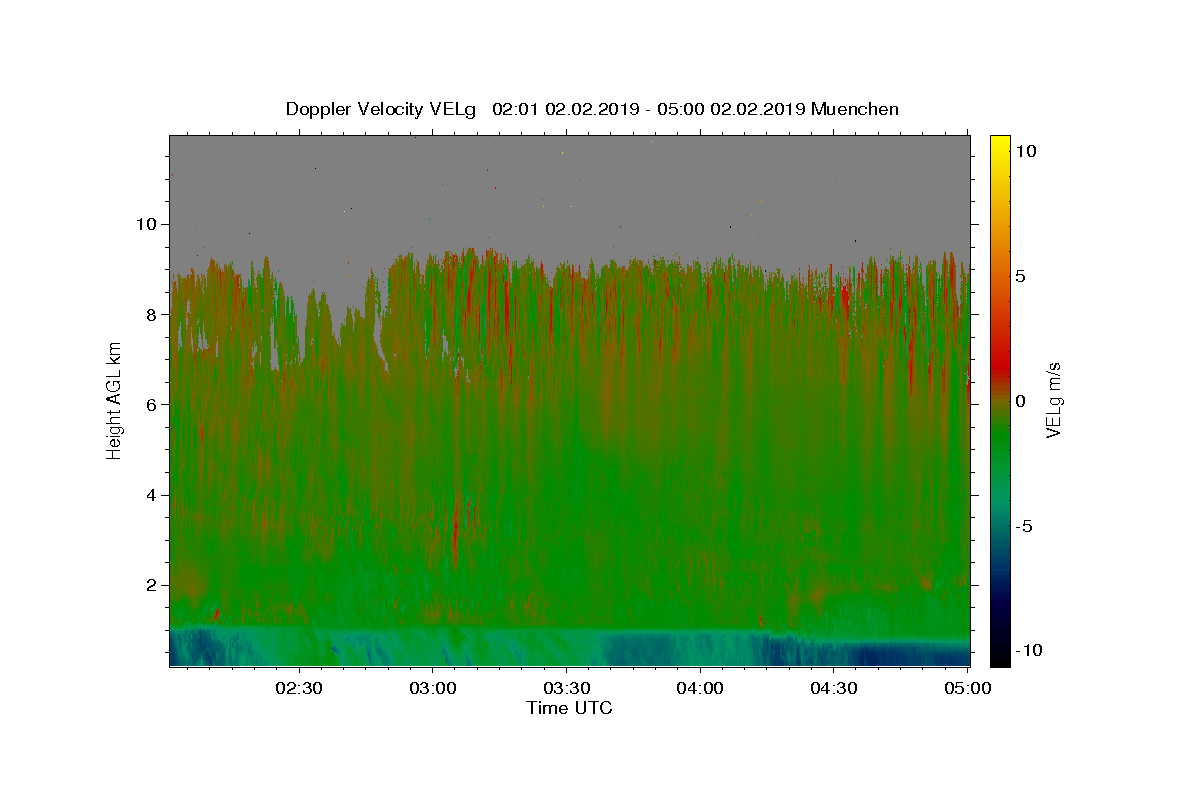This screenshot has height=800, width=1200.
Task: Click the 04:30 time axis label
Action: click(833, 688)
